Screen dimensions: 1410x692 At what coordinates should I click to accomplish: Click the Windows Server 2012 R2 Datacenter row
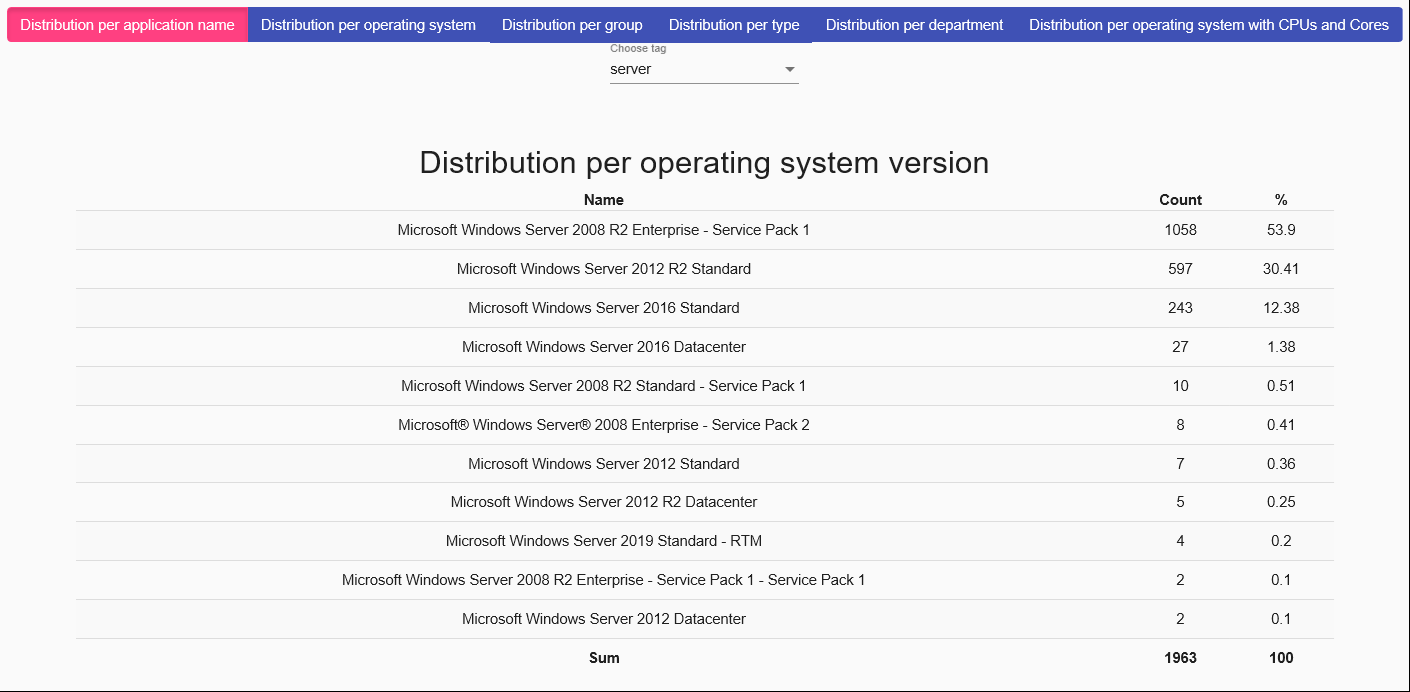603,502
